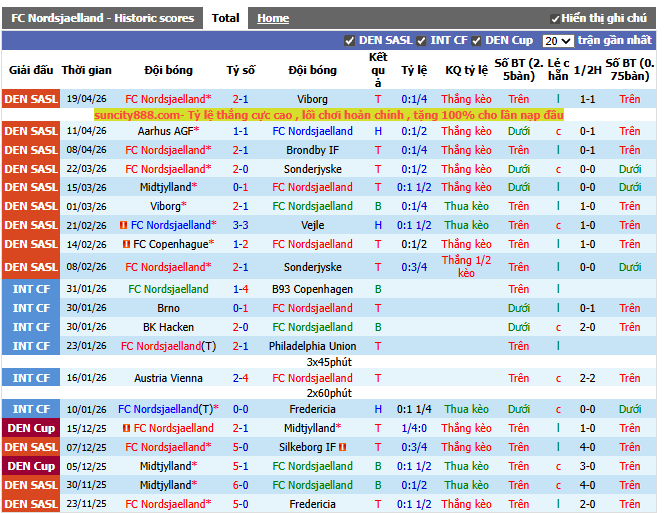This screenshot has height=513, width=665.
Task: Click the DEN Cup badge on 15/12/25 row
Action: (30, 428)
